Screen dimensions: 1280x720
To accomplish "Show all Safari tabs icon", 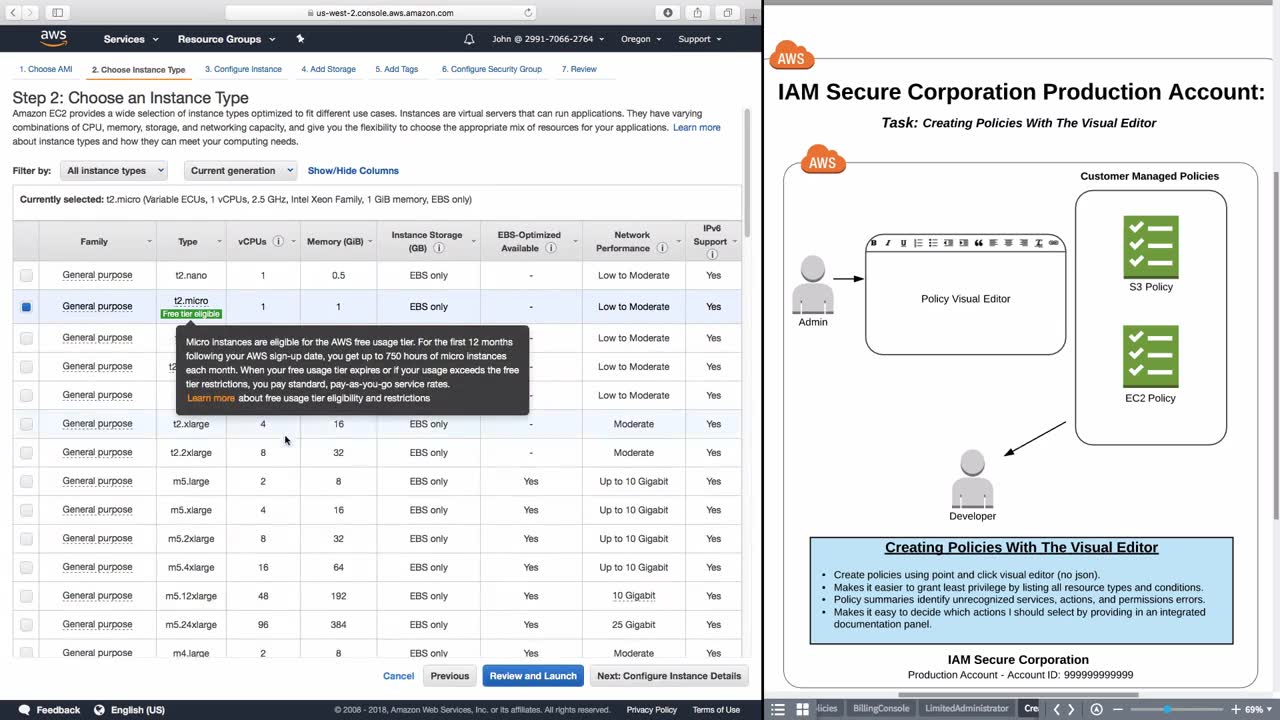I will (728, 13).
